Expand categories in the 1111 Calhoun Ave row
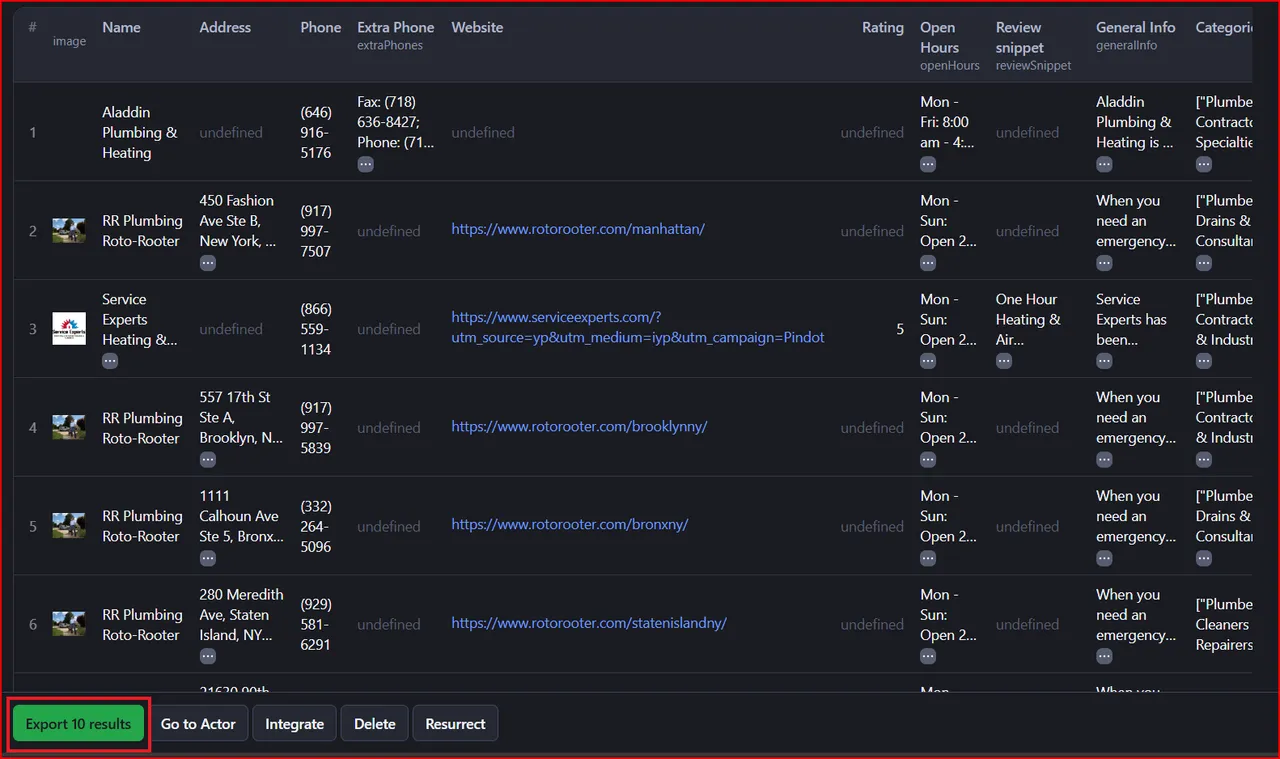Screen dimensions: 1280x759 (x=1204, y=558)
